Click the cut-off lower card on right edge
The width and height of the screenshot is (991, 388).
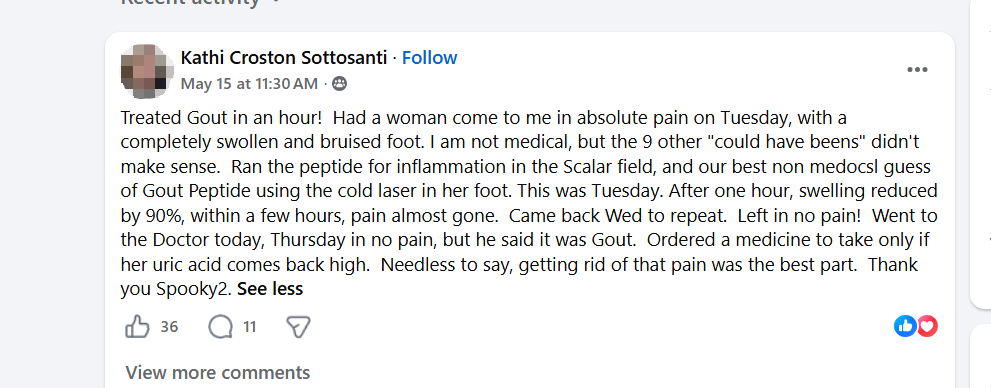pos(980,355)
